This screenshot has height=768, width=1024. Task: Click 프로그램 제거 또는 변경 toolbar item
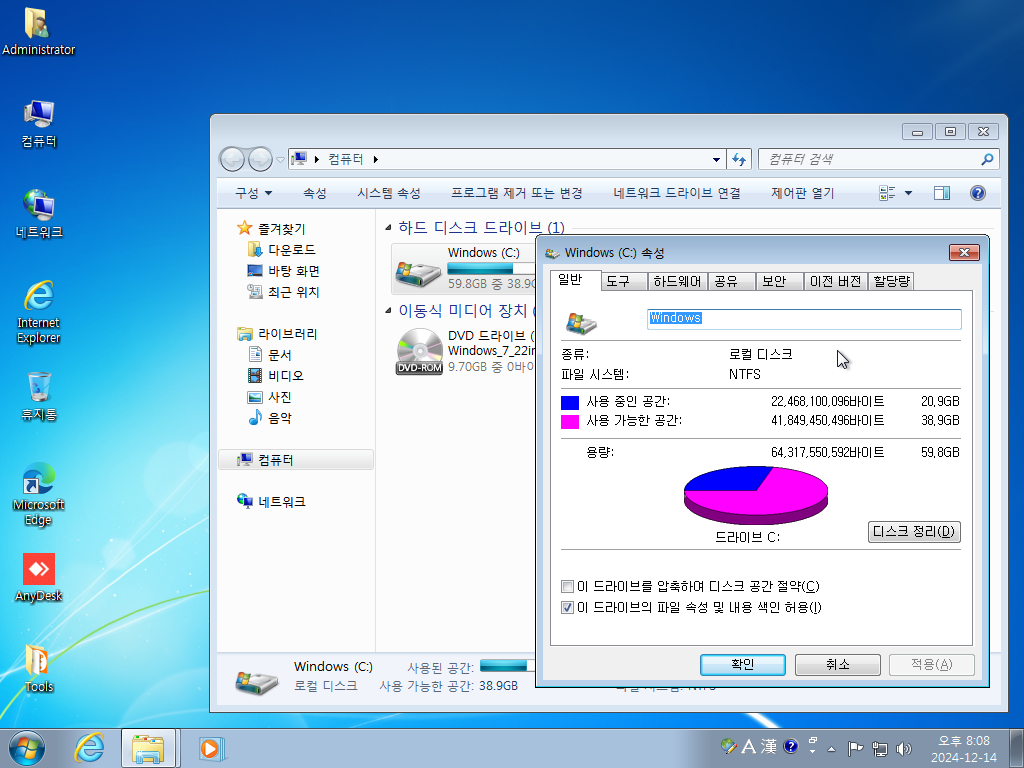point(517,193)
